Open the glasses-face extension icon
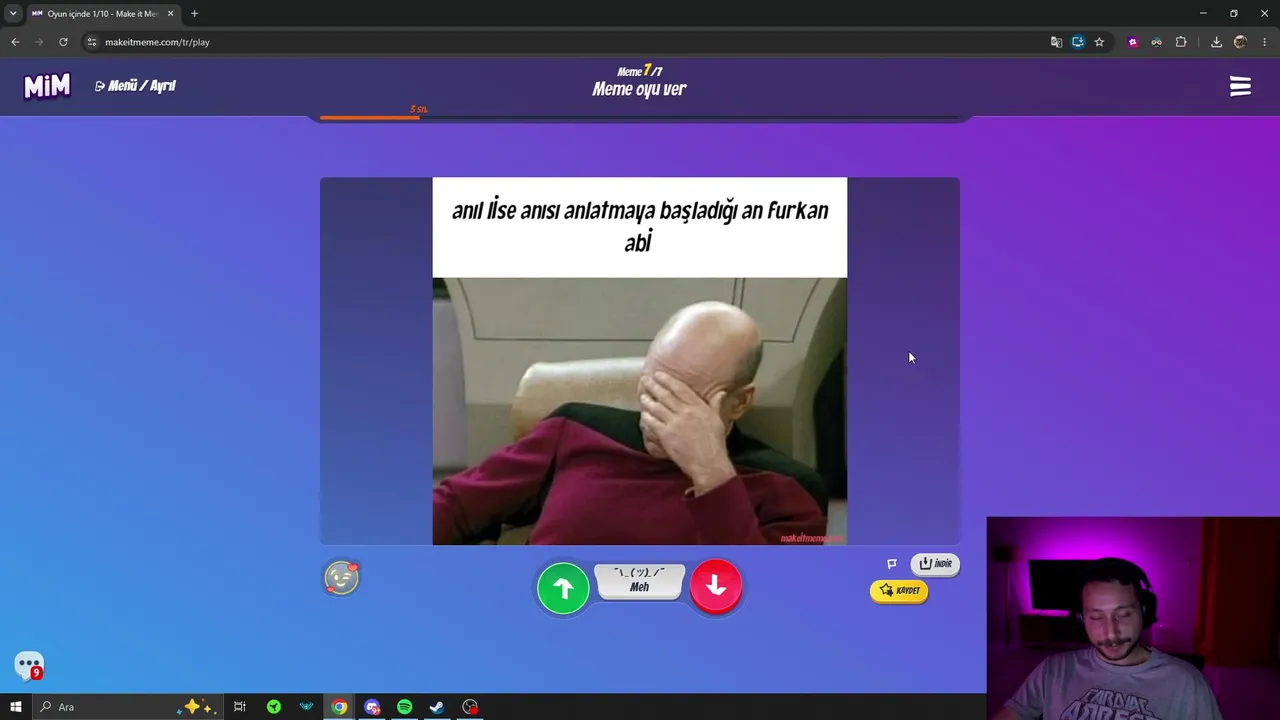 click(1156, 42)
